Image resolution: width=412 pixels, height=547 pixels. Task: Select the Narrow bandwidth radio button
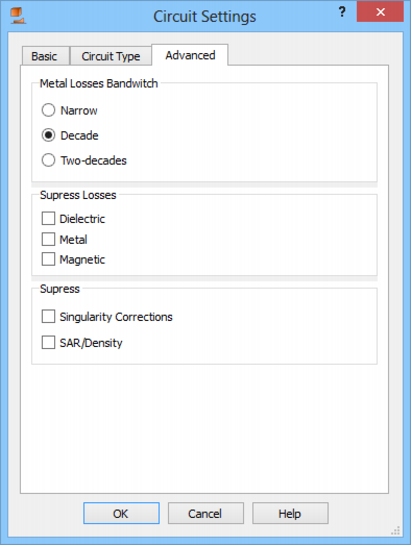click(48, 110)
